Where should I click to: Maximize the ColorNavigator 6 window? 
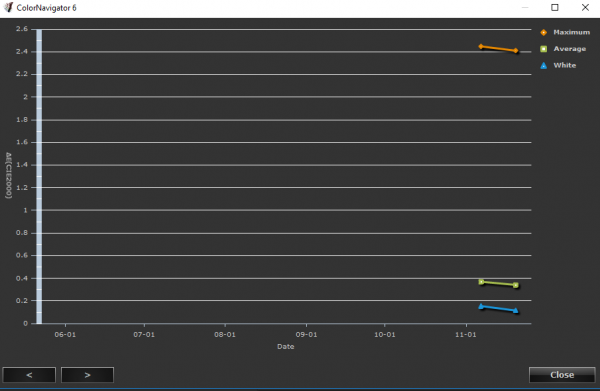click(554, 7)
